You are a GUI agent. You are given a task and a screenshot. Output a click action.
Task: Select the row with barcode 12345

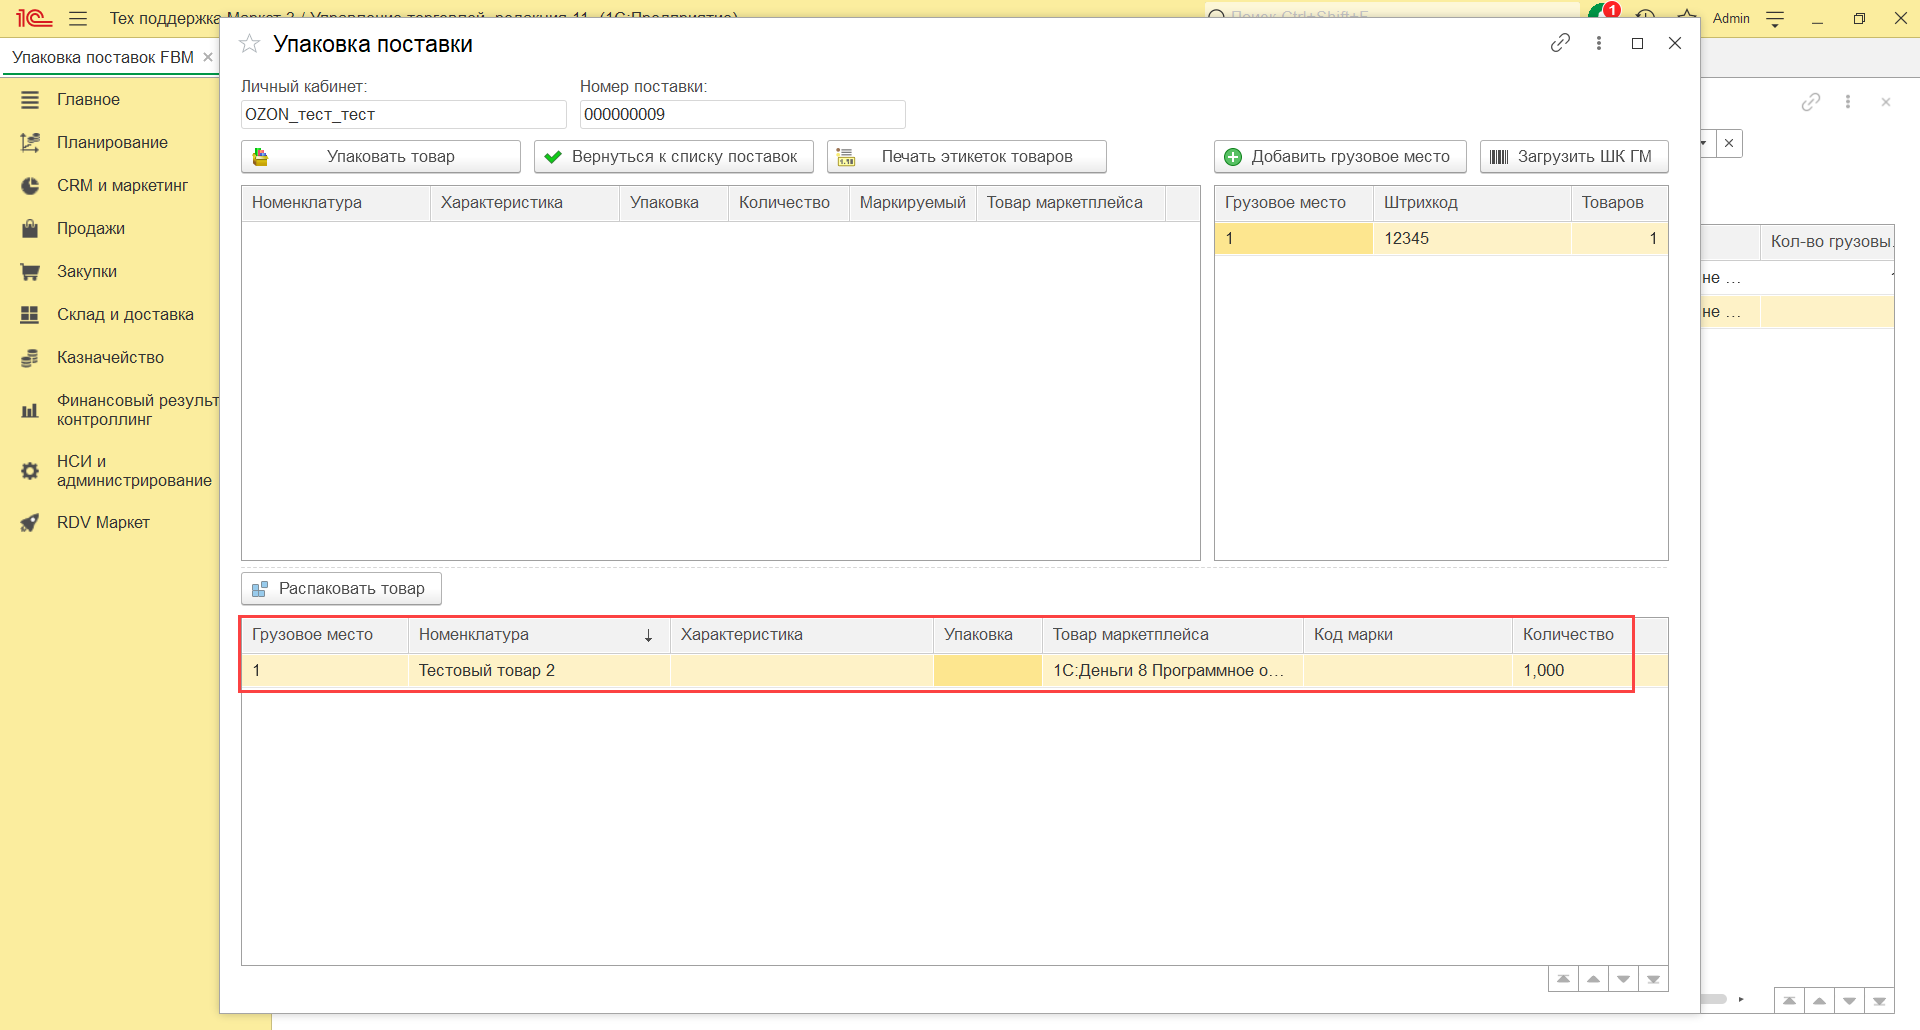point(1440,238)
